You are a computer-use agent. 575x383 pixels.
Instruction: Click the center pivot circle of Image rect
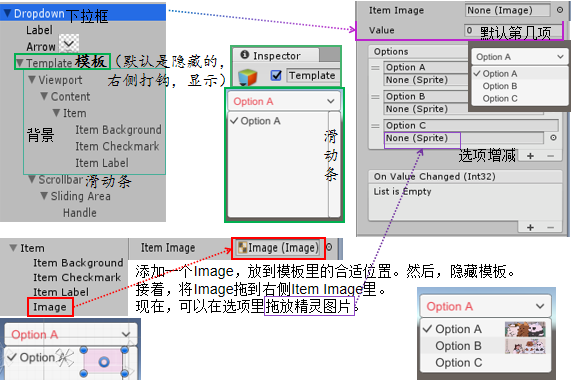pos(104,362)
